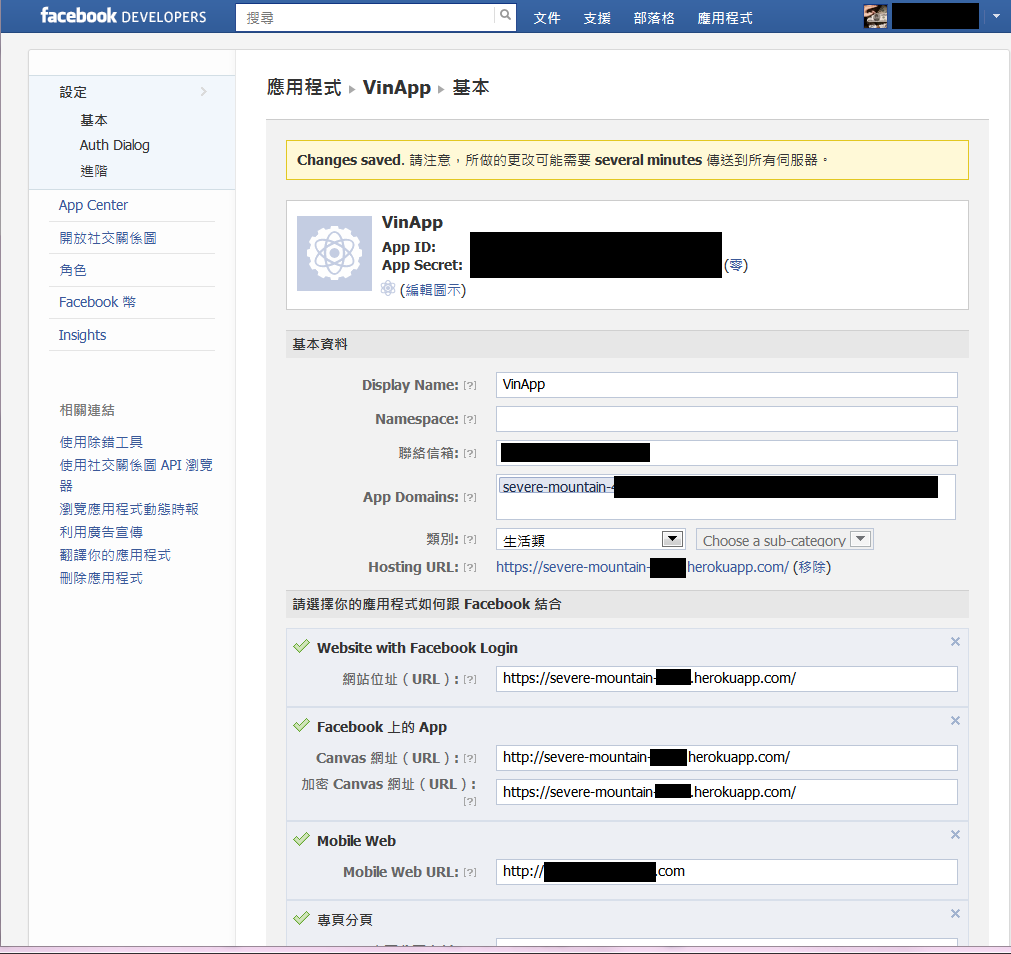Focus the Mobile Web URL field
Image resolution: width=1011 pixels, height=954 pixels.
(727, 871)
